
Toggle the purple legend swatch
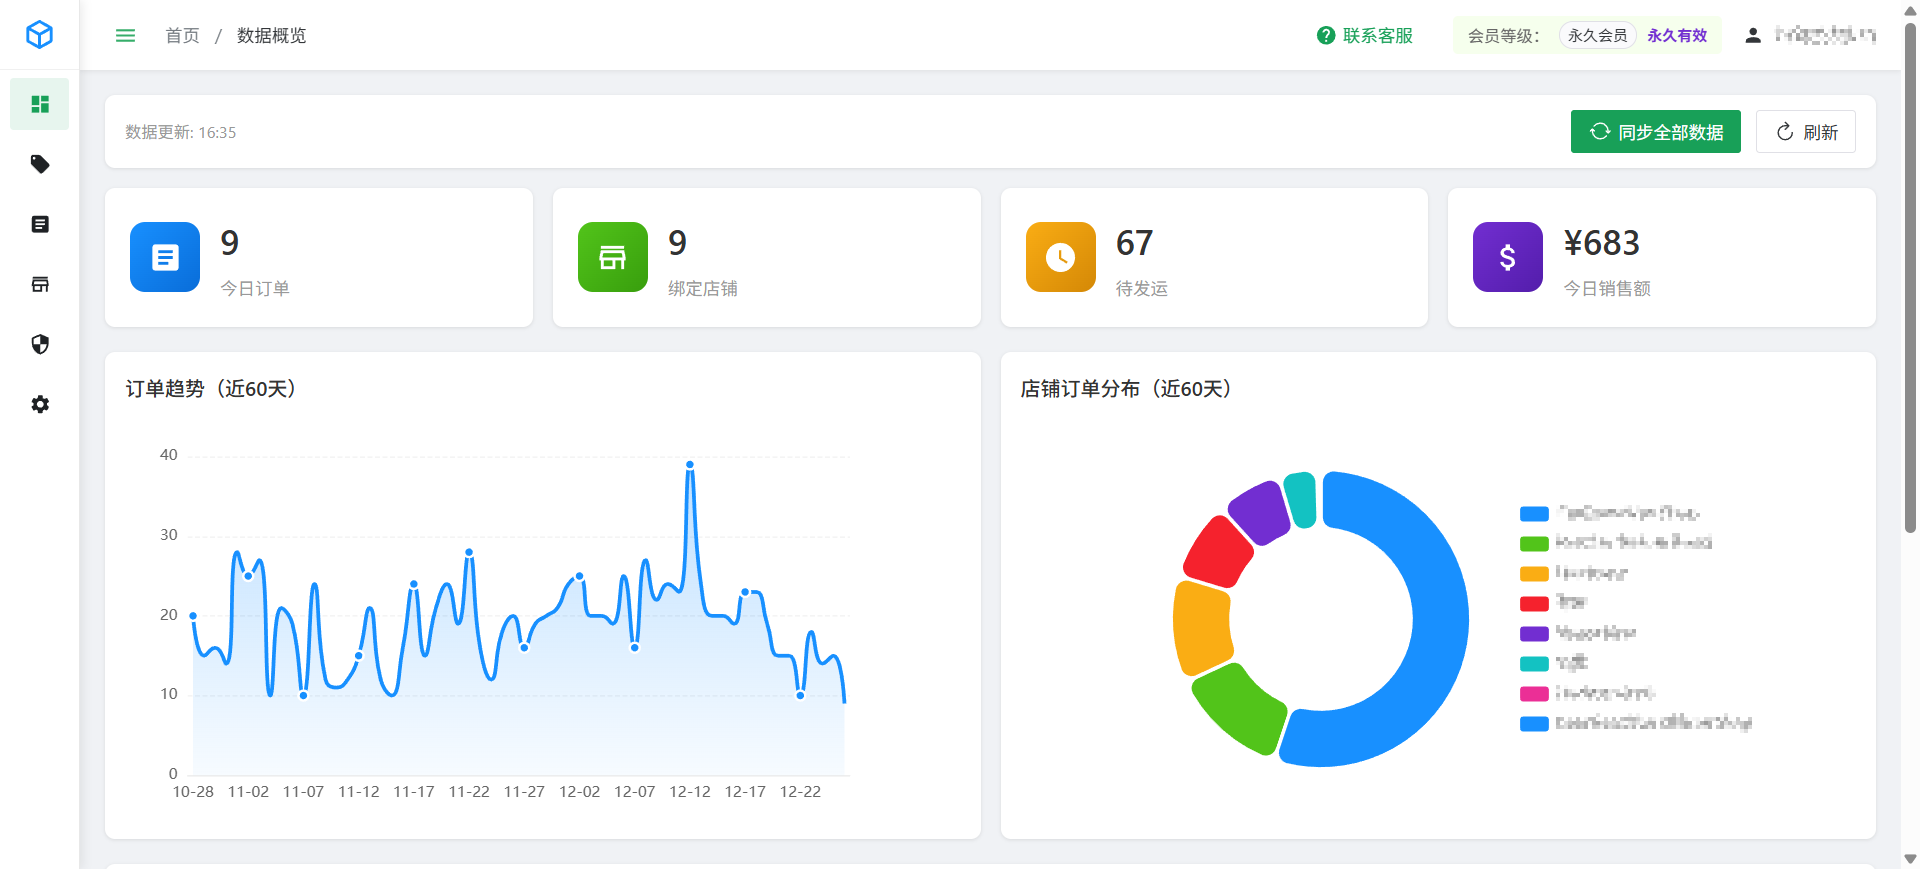pyautogui.click(x=1534, y=634)
